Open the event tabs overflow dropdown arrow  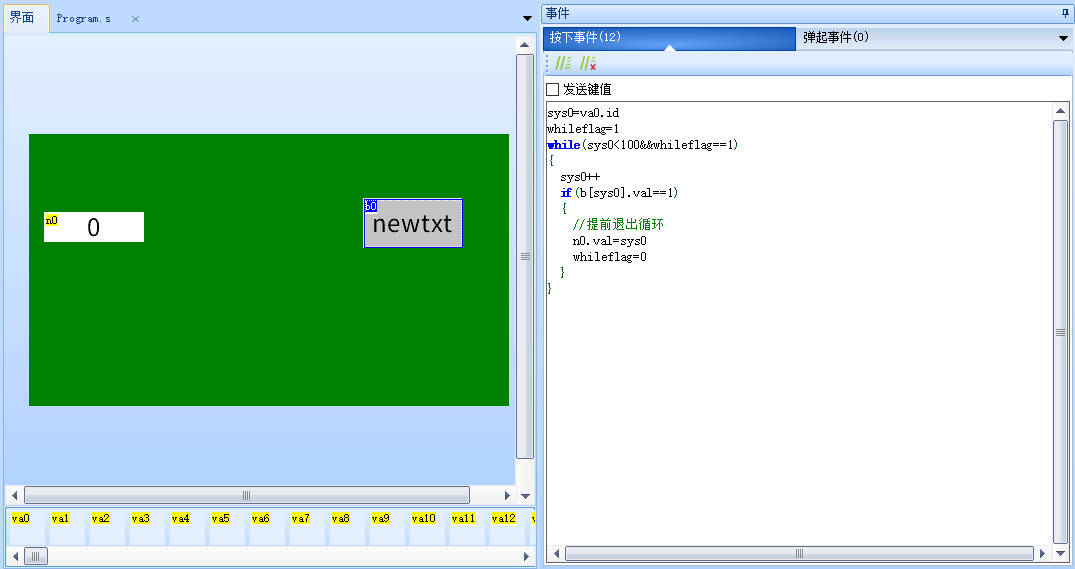pos(1063,38)
